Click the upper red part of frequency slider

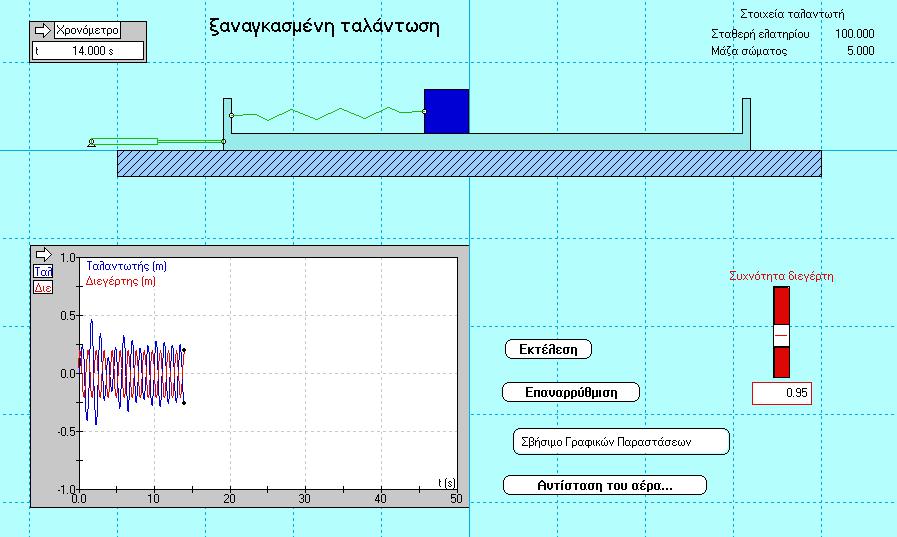(x=781, y=306)
